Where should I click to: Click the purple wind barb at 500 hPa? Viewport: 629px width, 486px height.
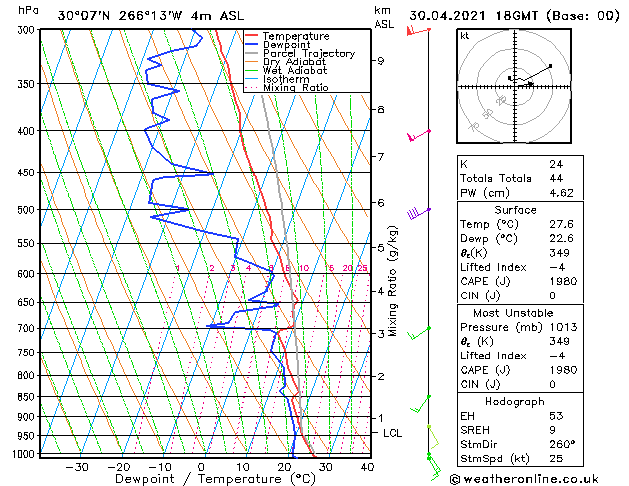tap(419, 213)
